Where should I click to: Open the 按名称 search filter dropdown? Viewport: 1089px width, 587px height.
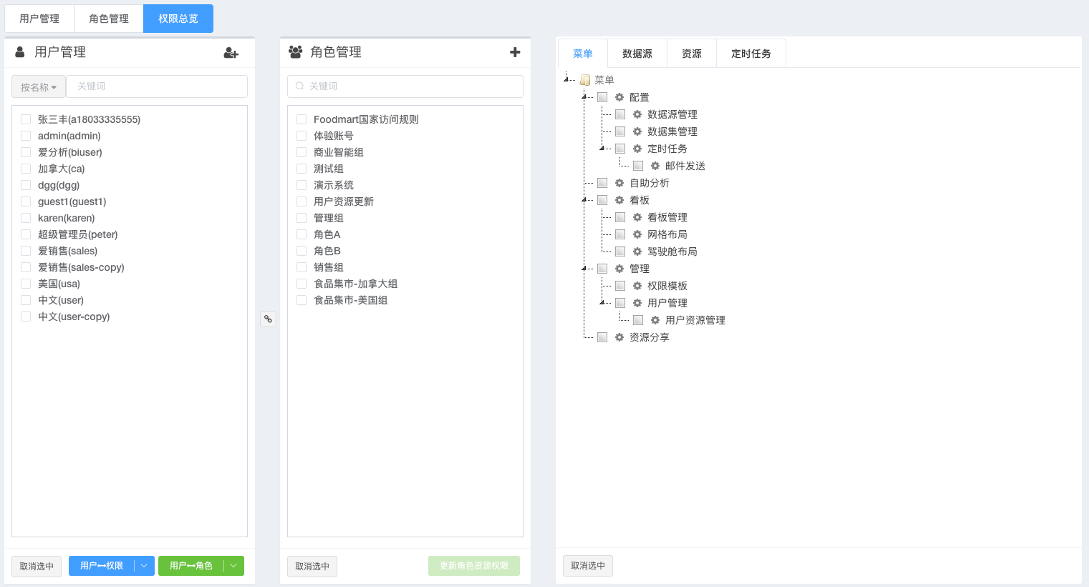[x=39, y=87]
